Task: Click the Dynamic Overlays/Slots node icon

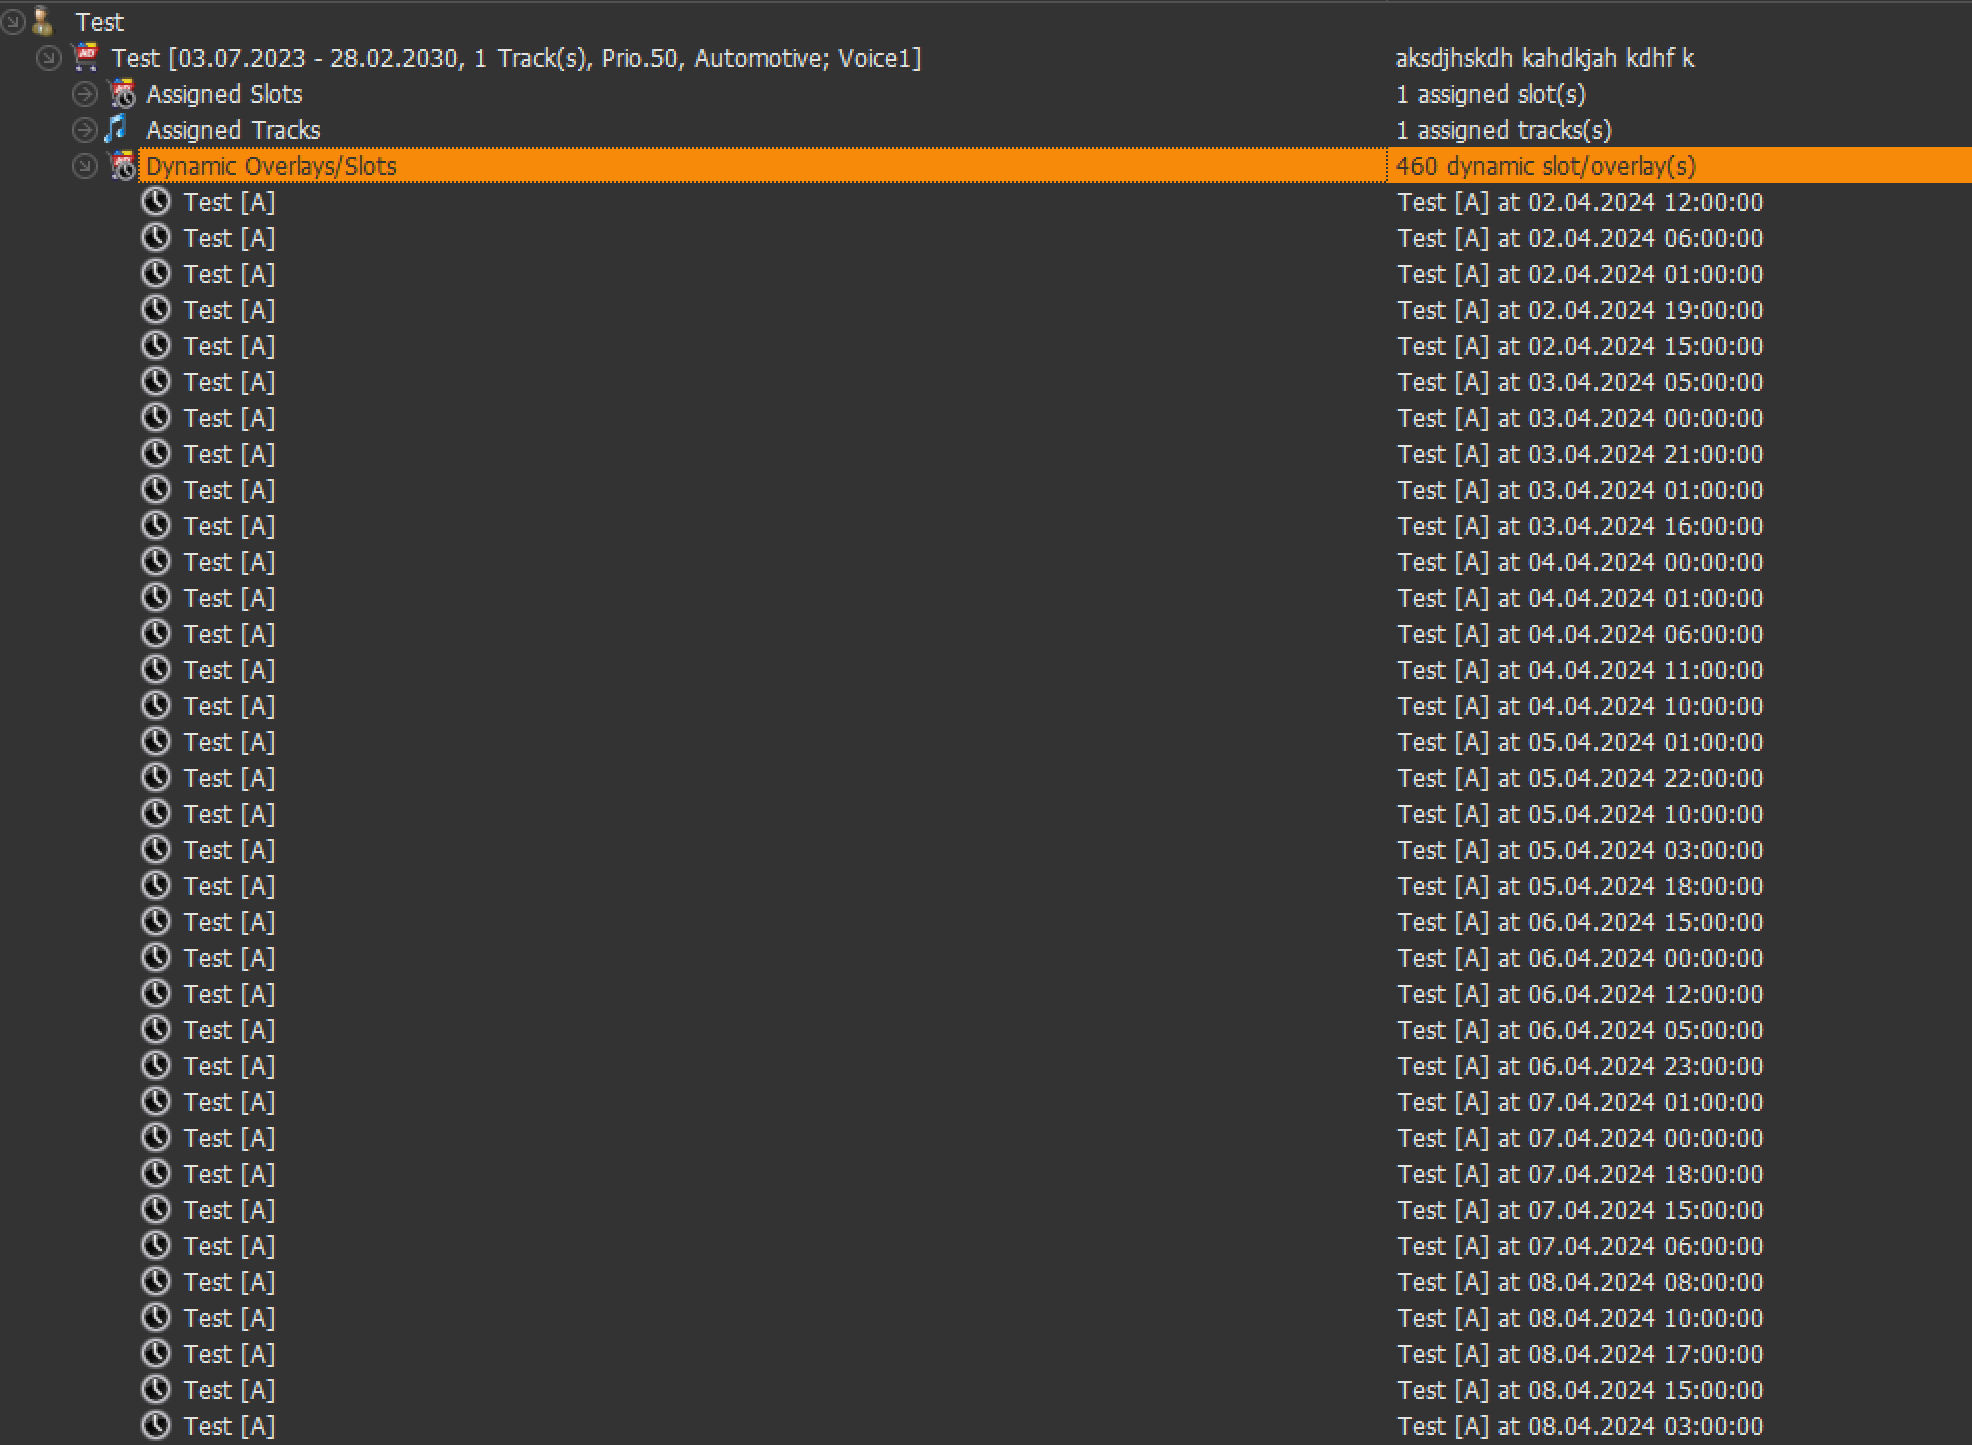Action: click(122, 166)
